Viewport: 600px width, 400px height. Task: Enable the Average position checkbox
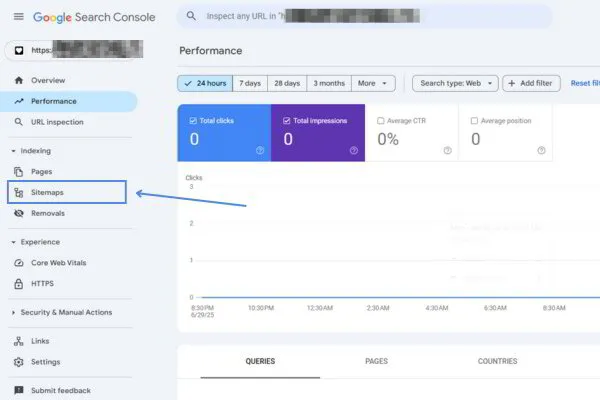coord(475,121)
